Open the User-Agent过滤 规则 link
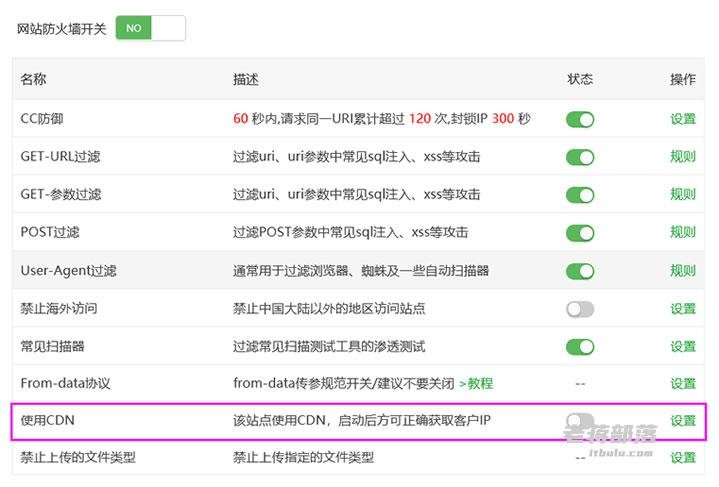This screenshot has width=719, height=487. (x=683, y=271)
